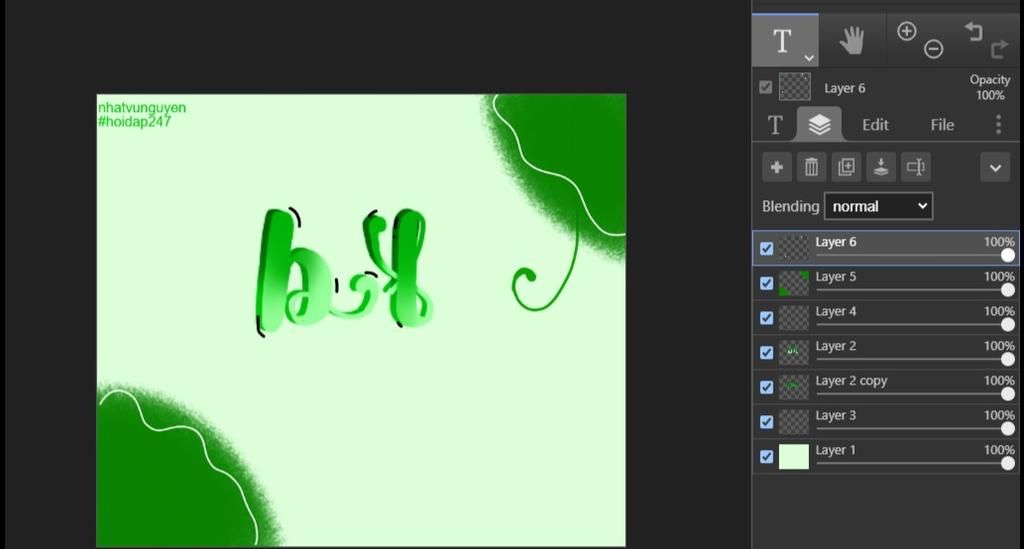Click the Opacity 100% readout
This screenshot has height=549, width=1024.
[x=989, y=87]
